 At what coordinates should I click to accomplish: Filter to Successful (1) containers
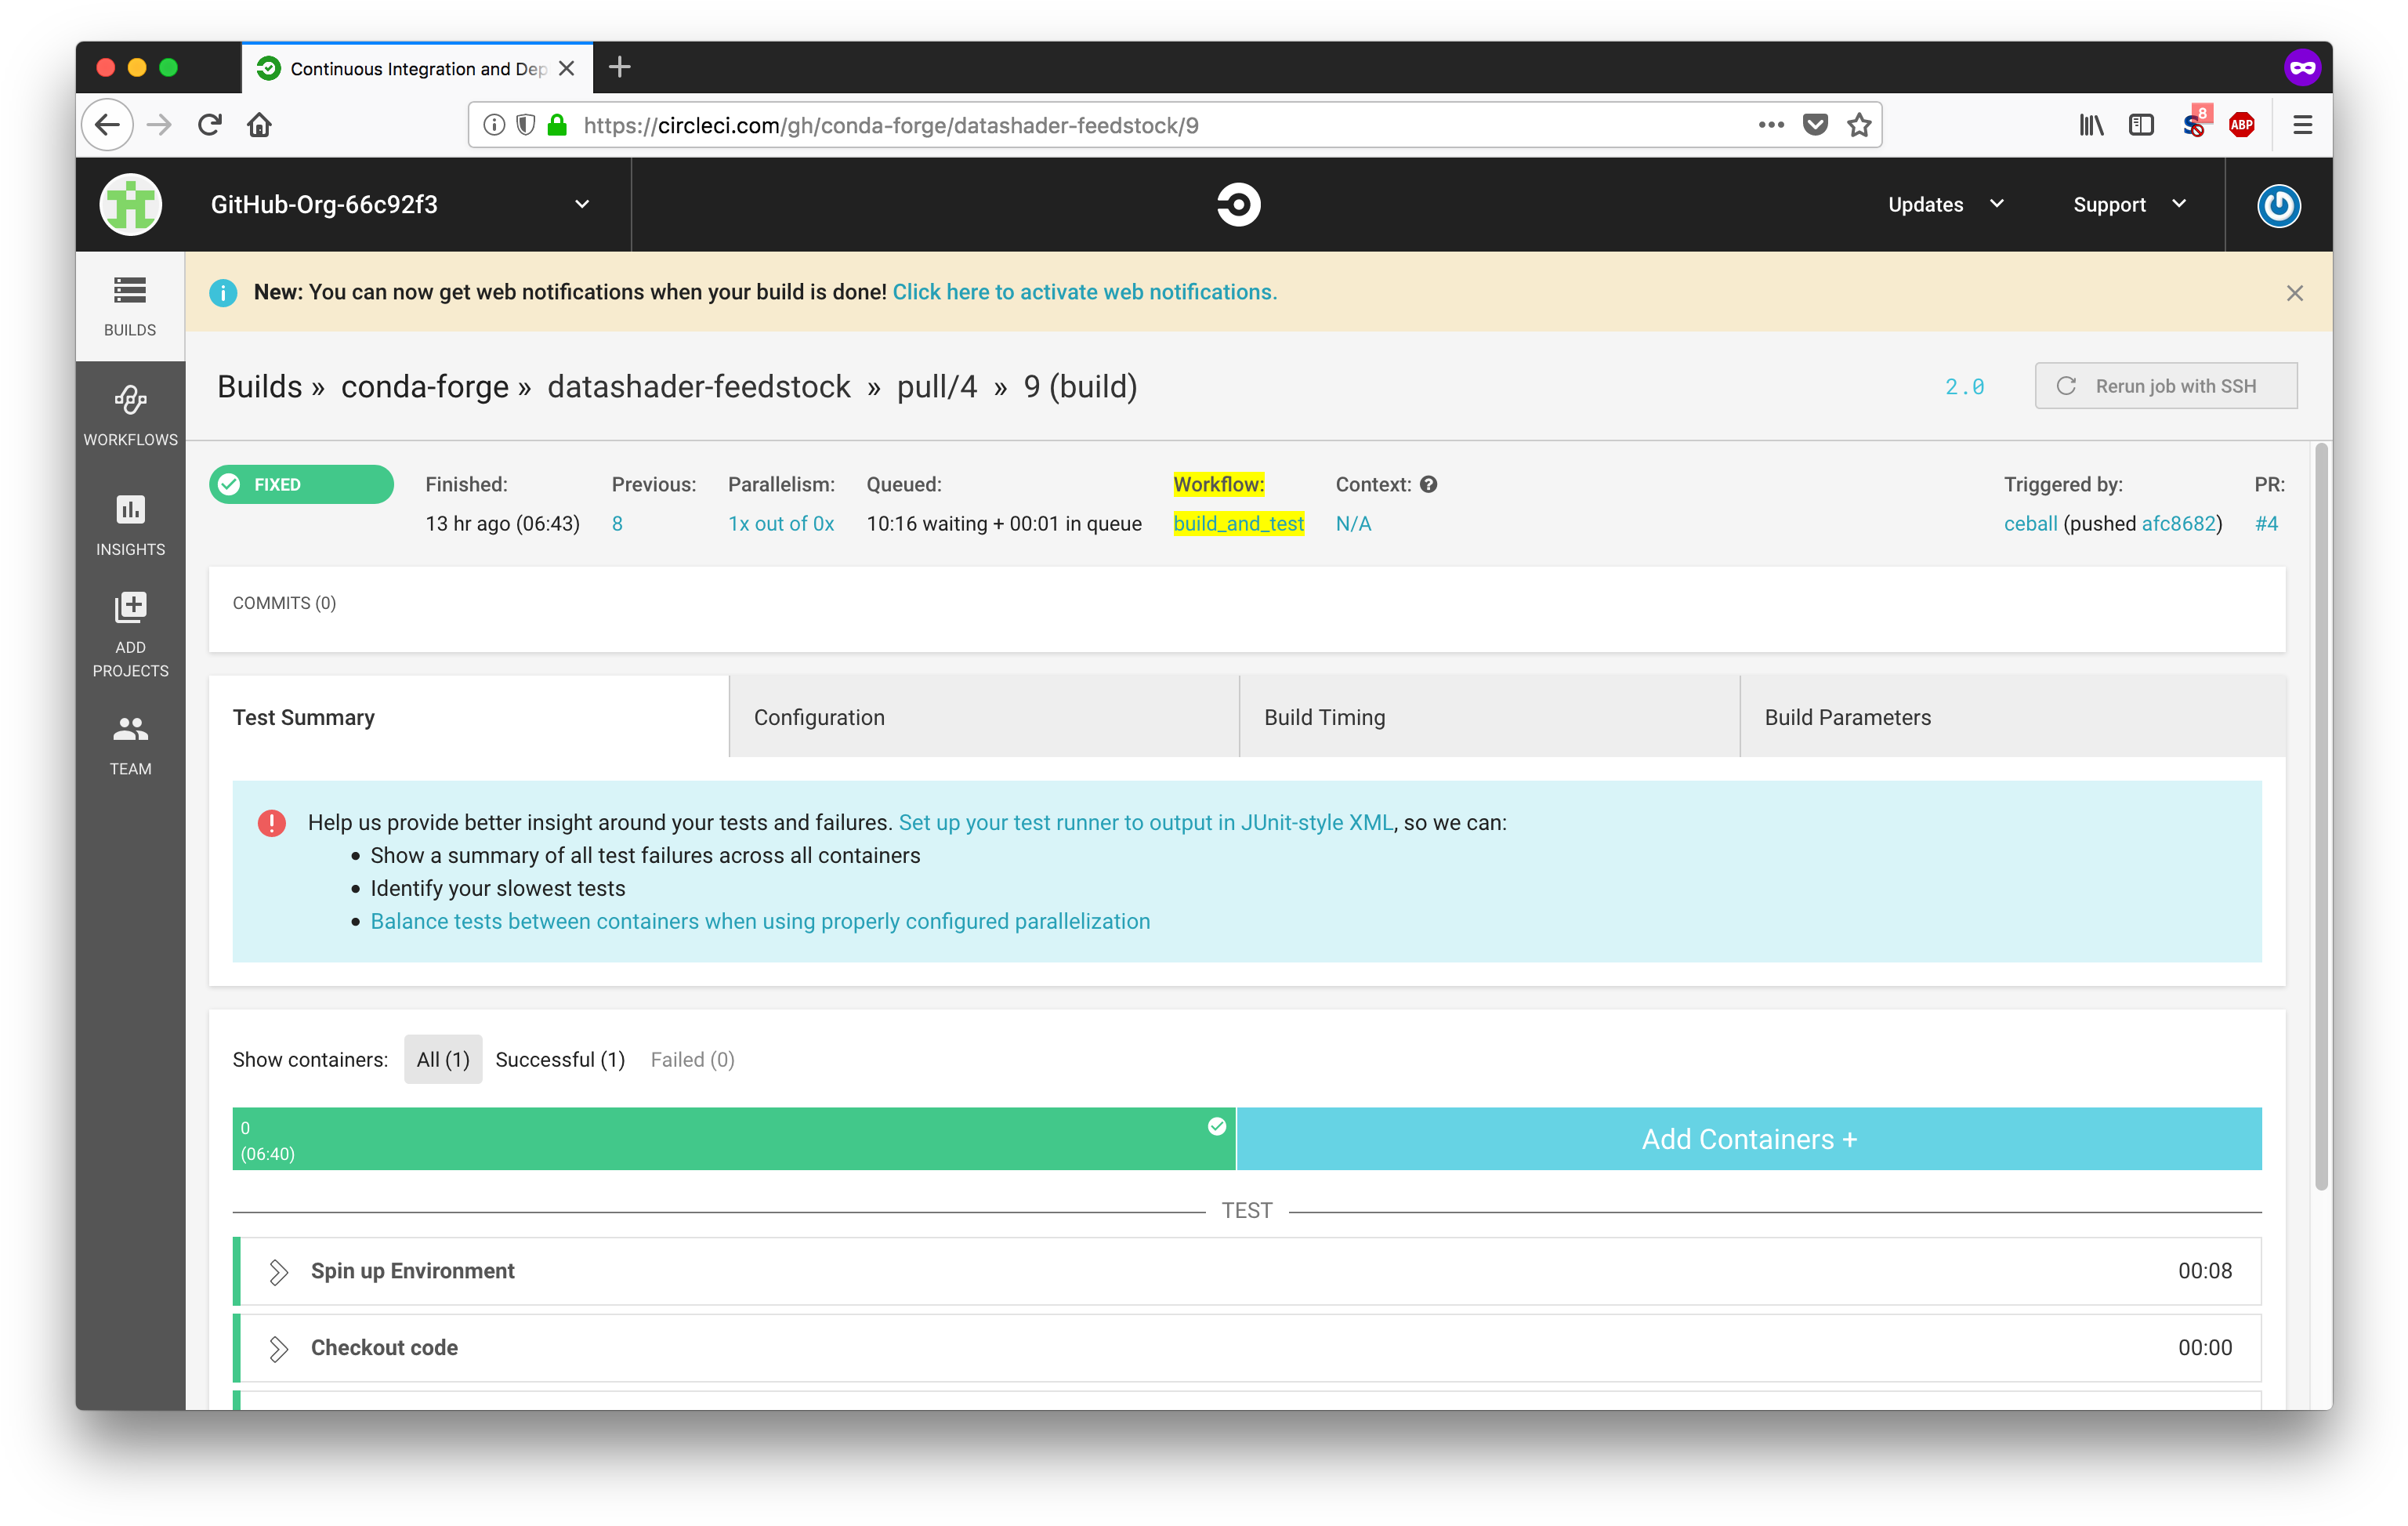tap(560, 1059)
